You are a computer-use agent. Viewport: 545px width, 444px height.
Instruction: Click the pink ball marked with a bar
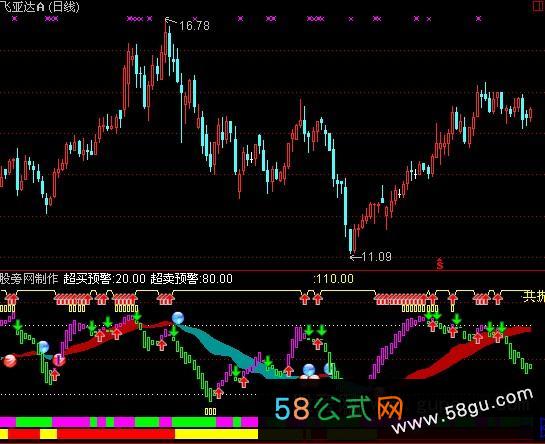(59, 360)
